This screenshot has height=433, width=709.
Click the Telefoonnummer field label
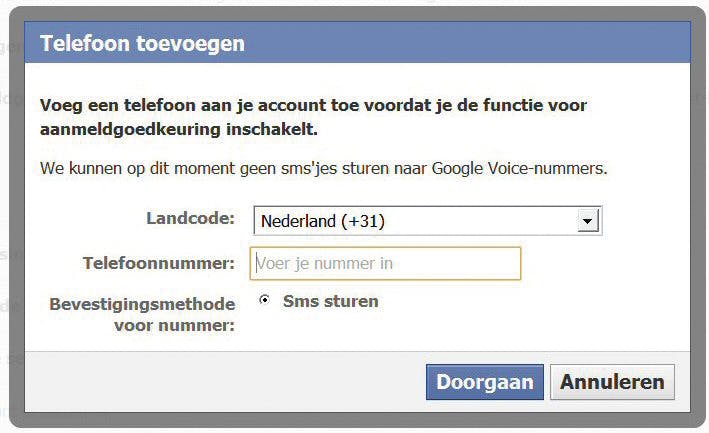(x=158, y=263)
